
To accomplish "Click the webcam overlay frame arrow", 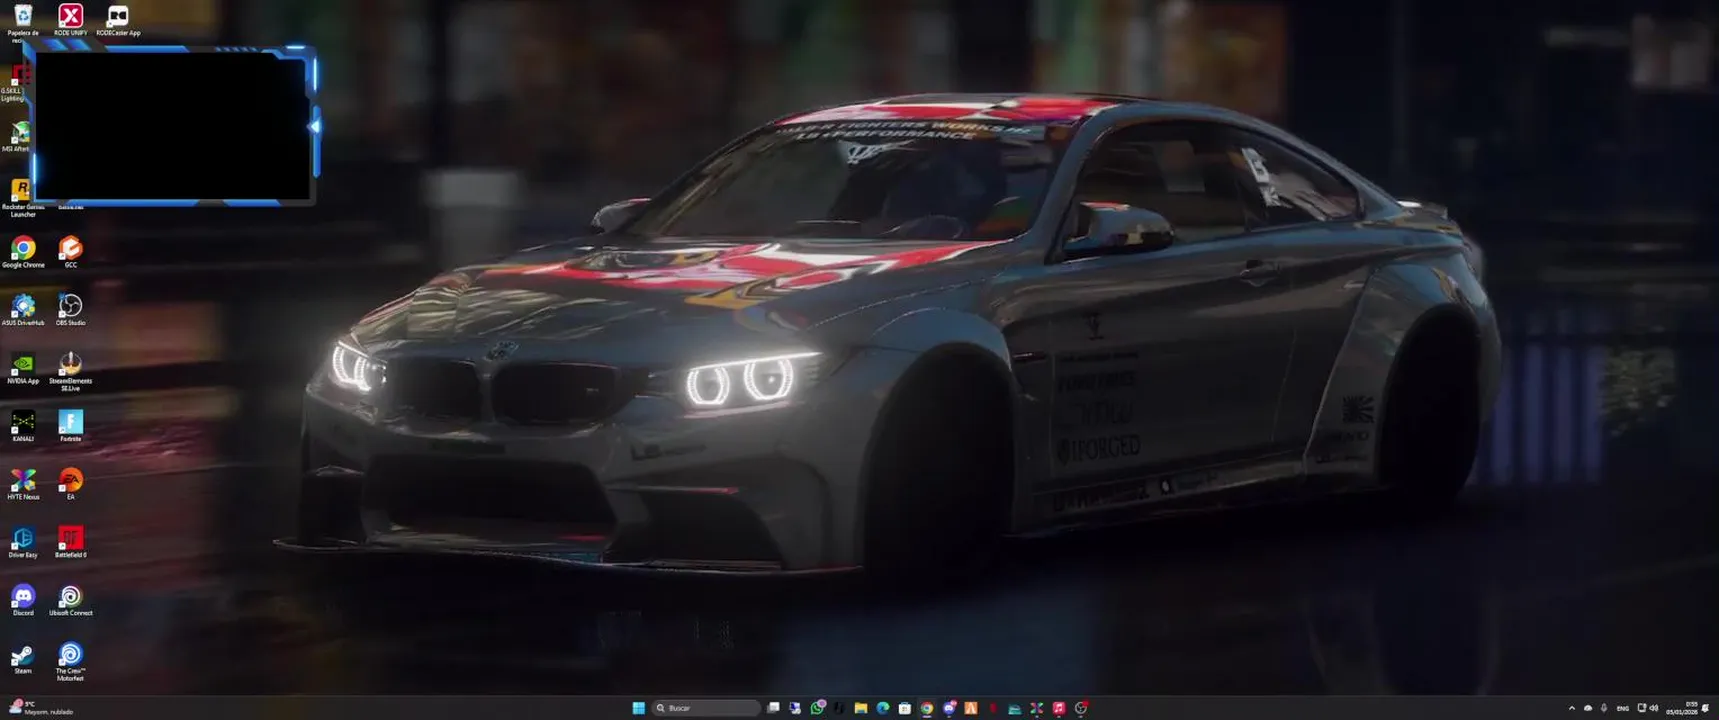I will tap(313, 126).
